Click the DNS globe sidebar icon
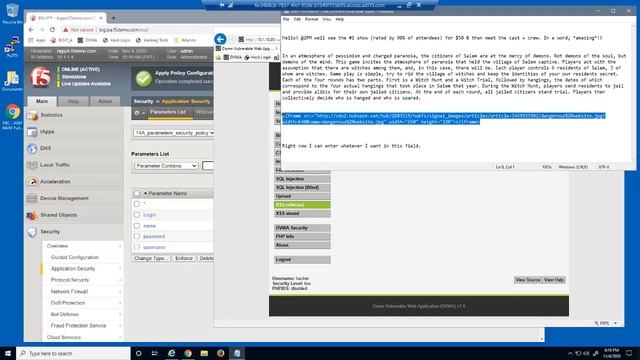The image size is (640, 360). [x=32, y=149]
